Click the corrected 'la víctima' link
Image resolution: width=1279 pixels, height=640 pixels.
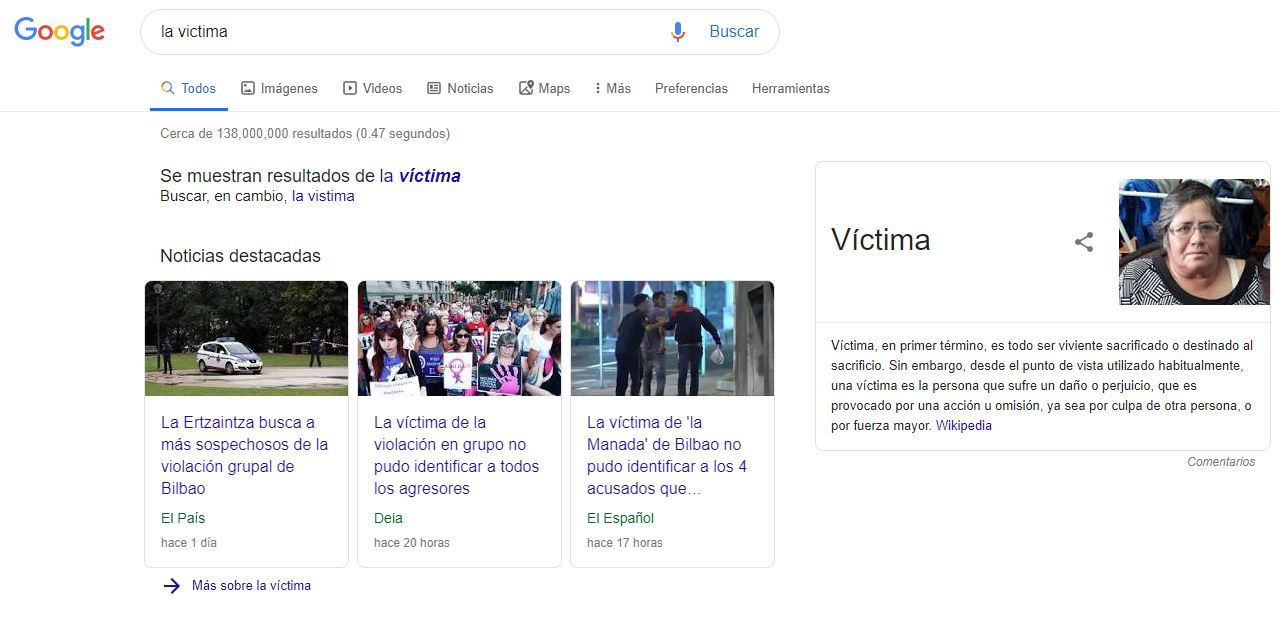click(420, 176)
